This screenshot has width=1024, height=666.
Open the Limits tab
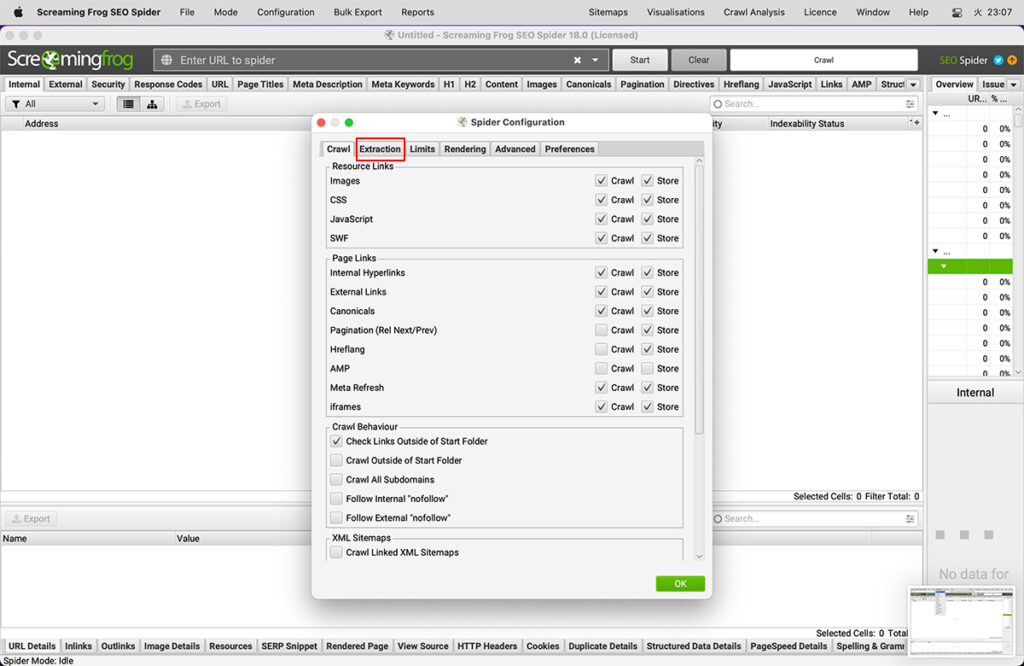(x=422, y=149)
